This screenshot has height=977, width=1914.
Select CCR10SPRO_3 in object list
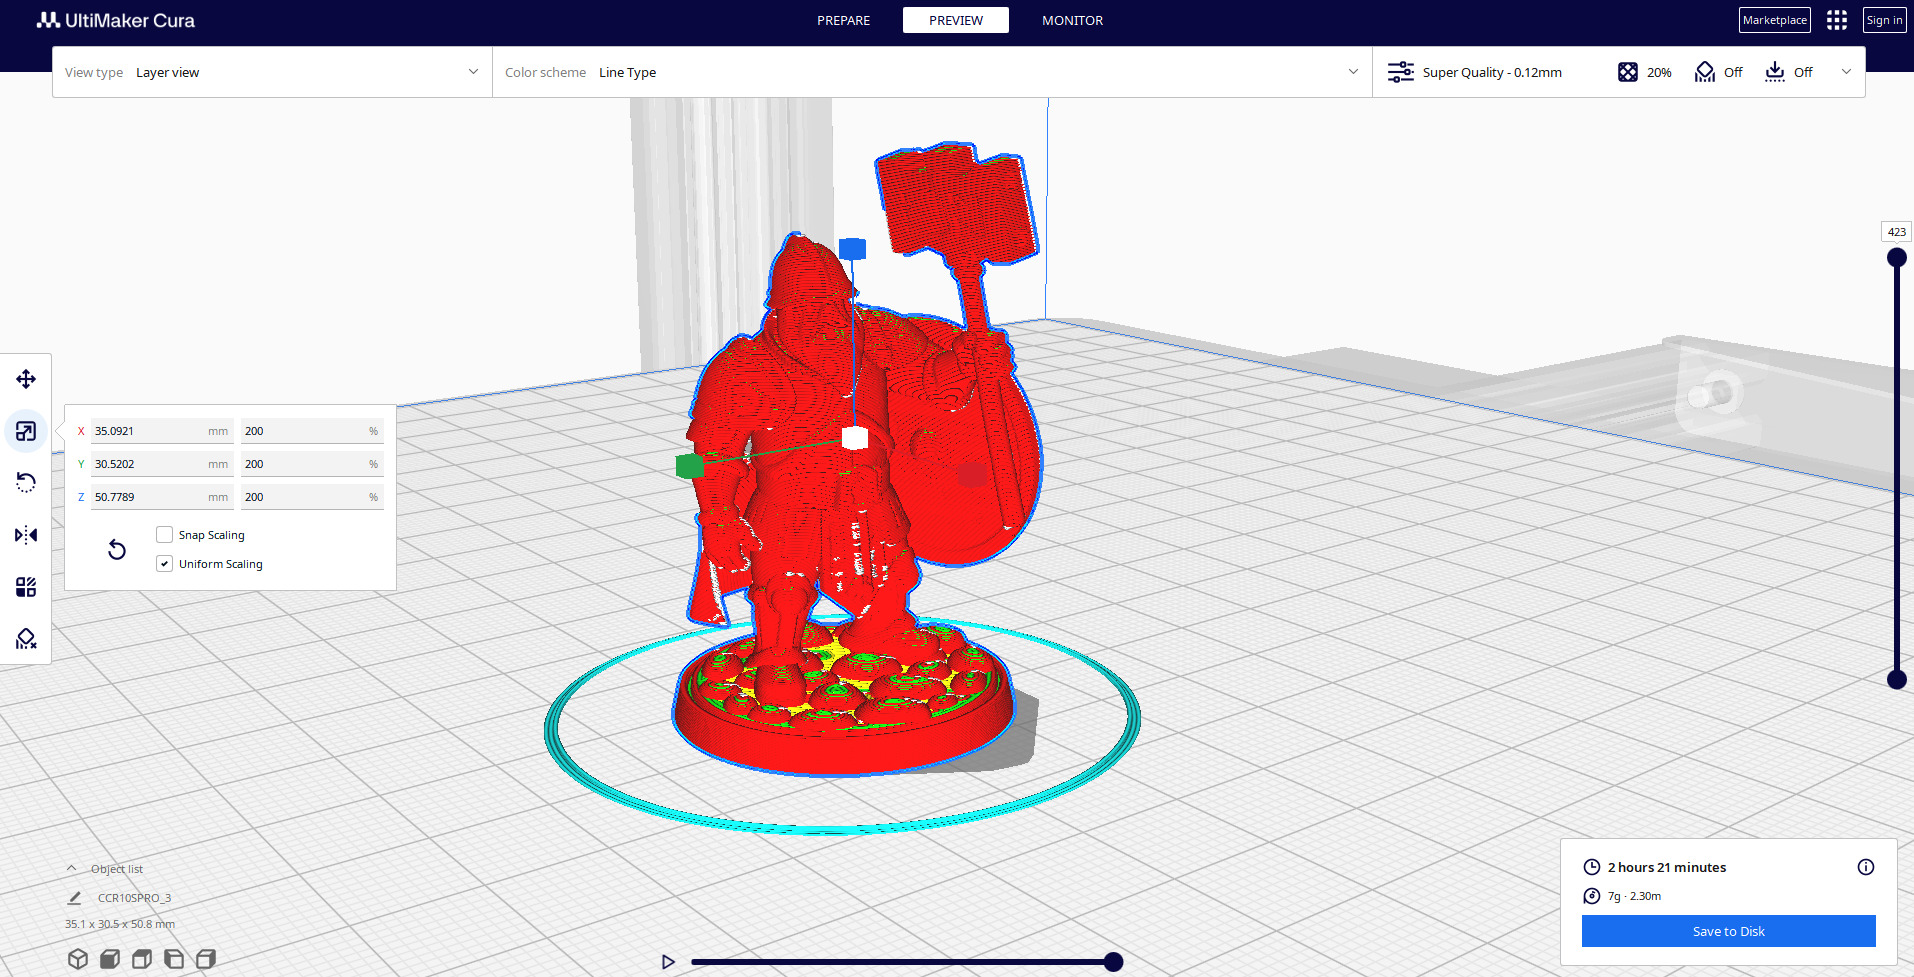(134, 898)
